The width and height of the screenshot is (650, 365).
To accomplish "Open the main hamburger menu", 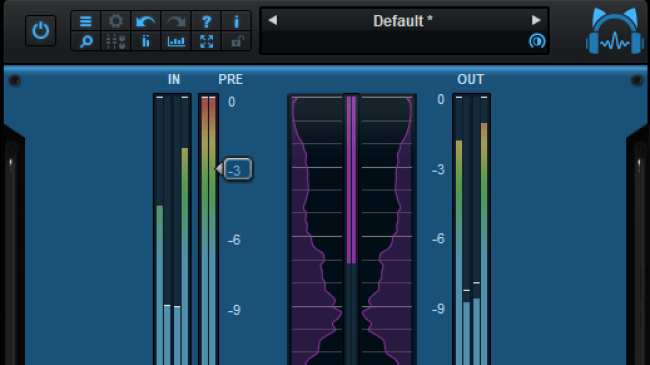I will (x=86, y=21).
